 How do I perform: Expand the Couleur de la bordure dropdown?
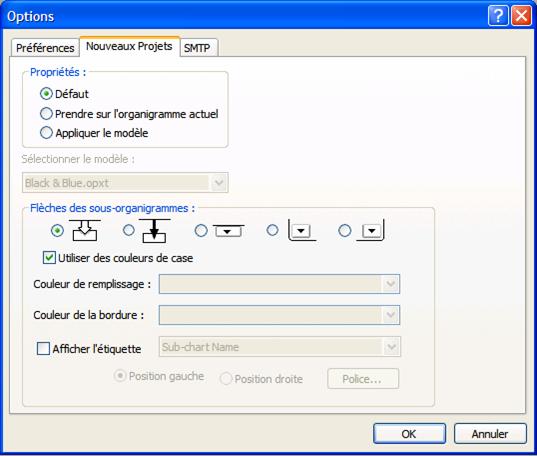tap(279, 315)
